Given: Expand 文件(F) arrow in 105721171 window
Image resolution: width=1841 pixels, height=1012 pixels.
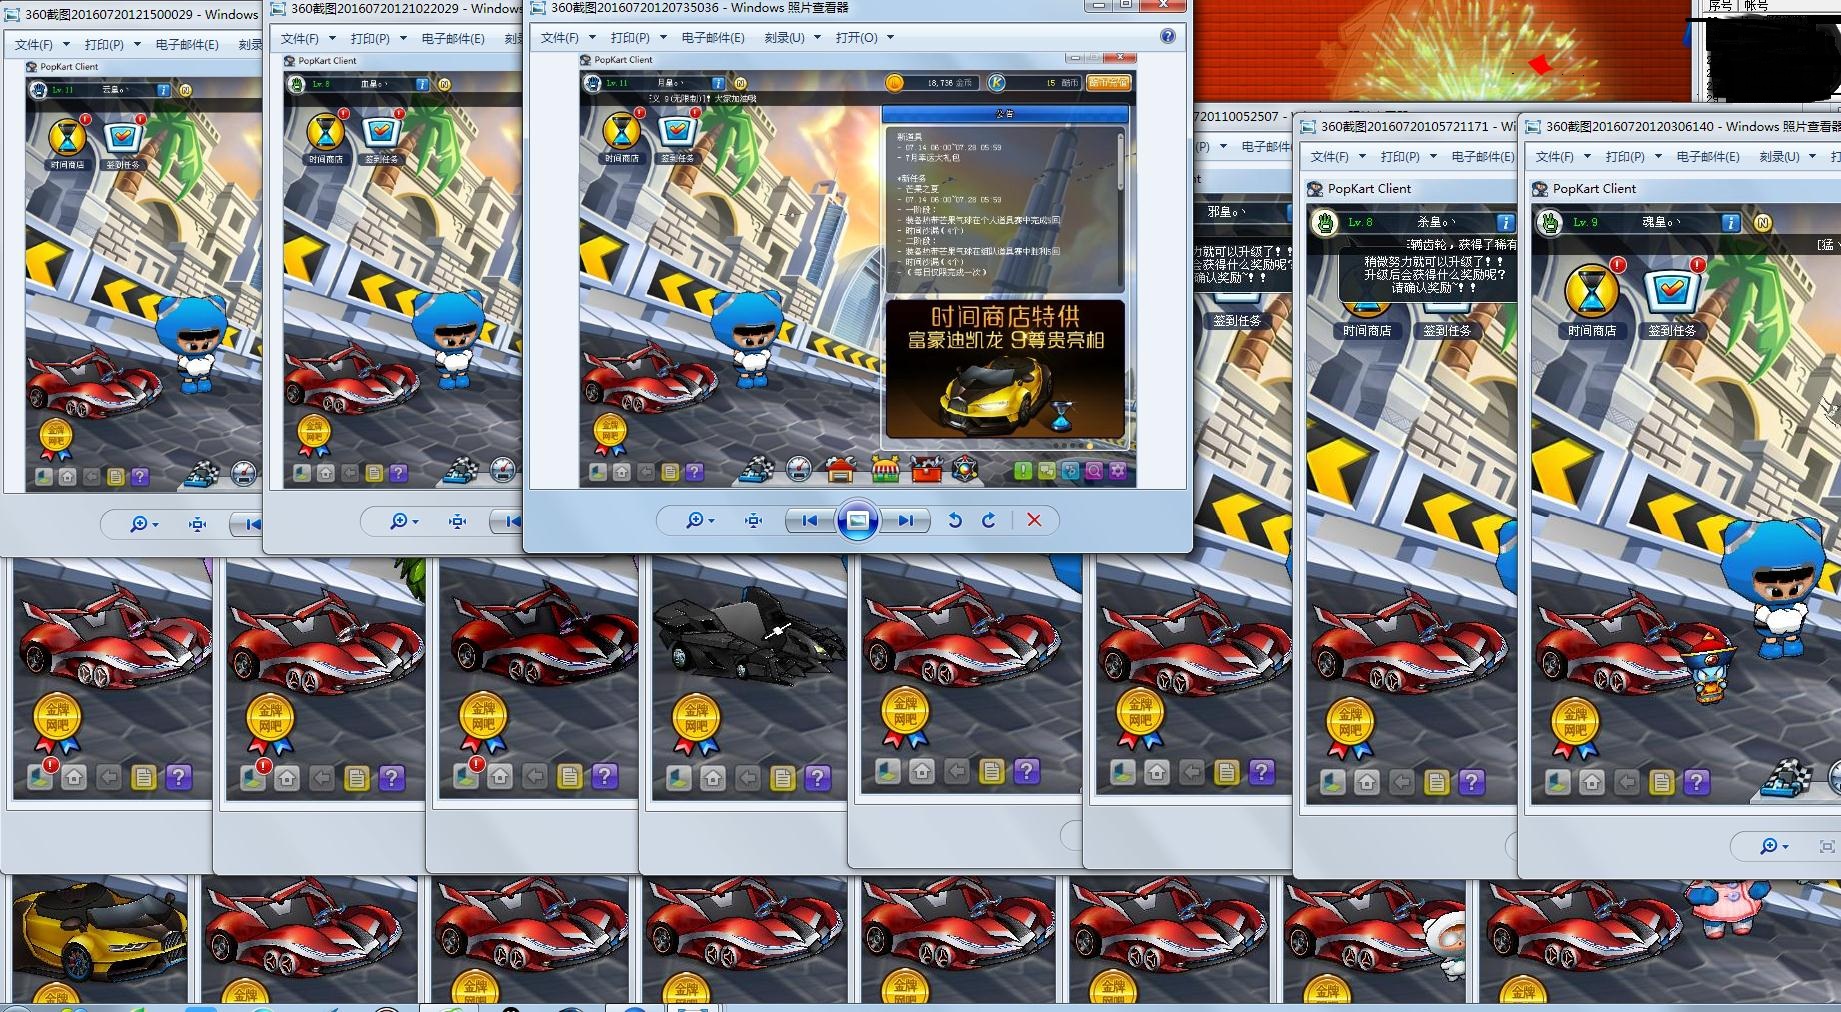Looking at the screenshot, I should 1363,156.
